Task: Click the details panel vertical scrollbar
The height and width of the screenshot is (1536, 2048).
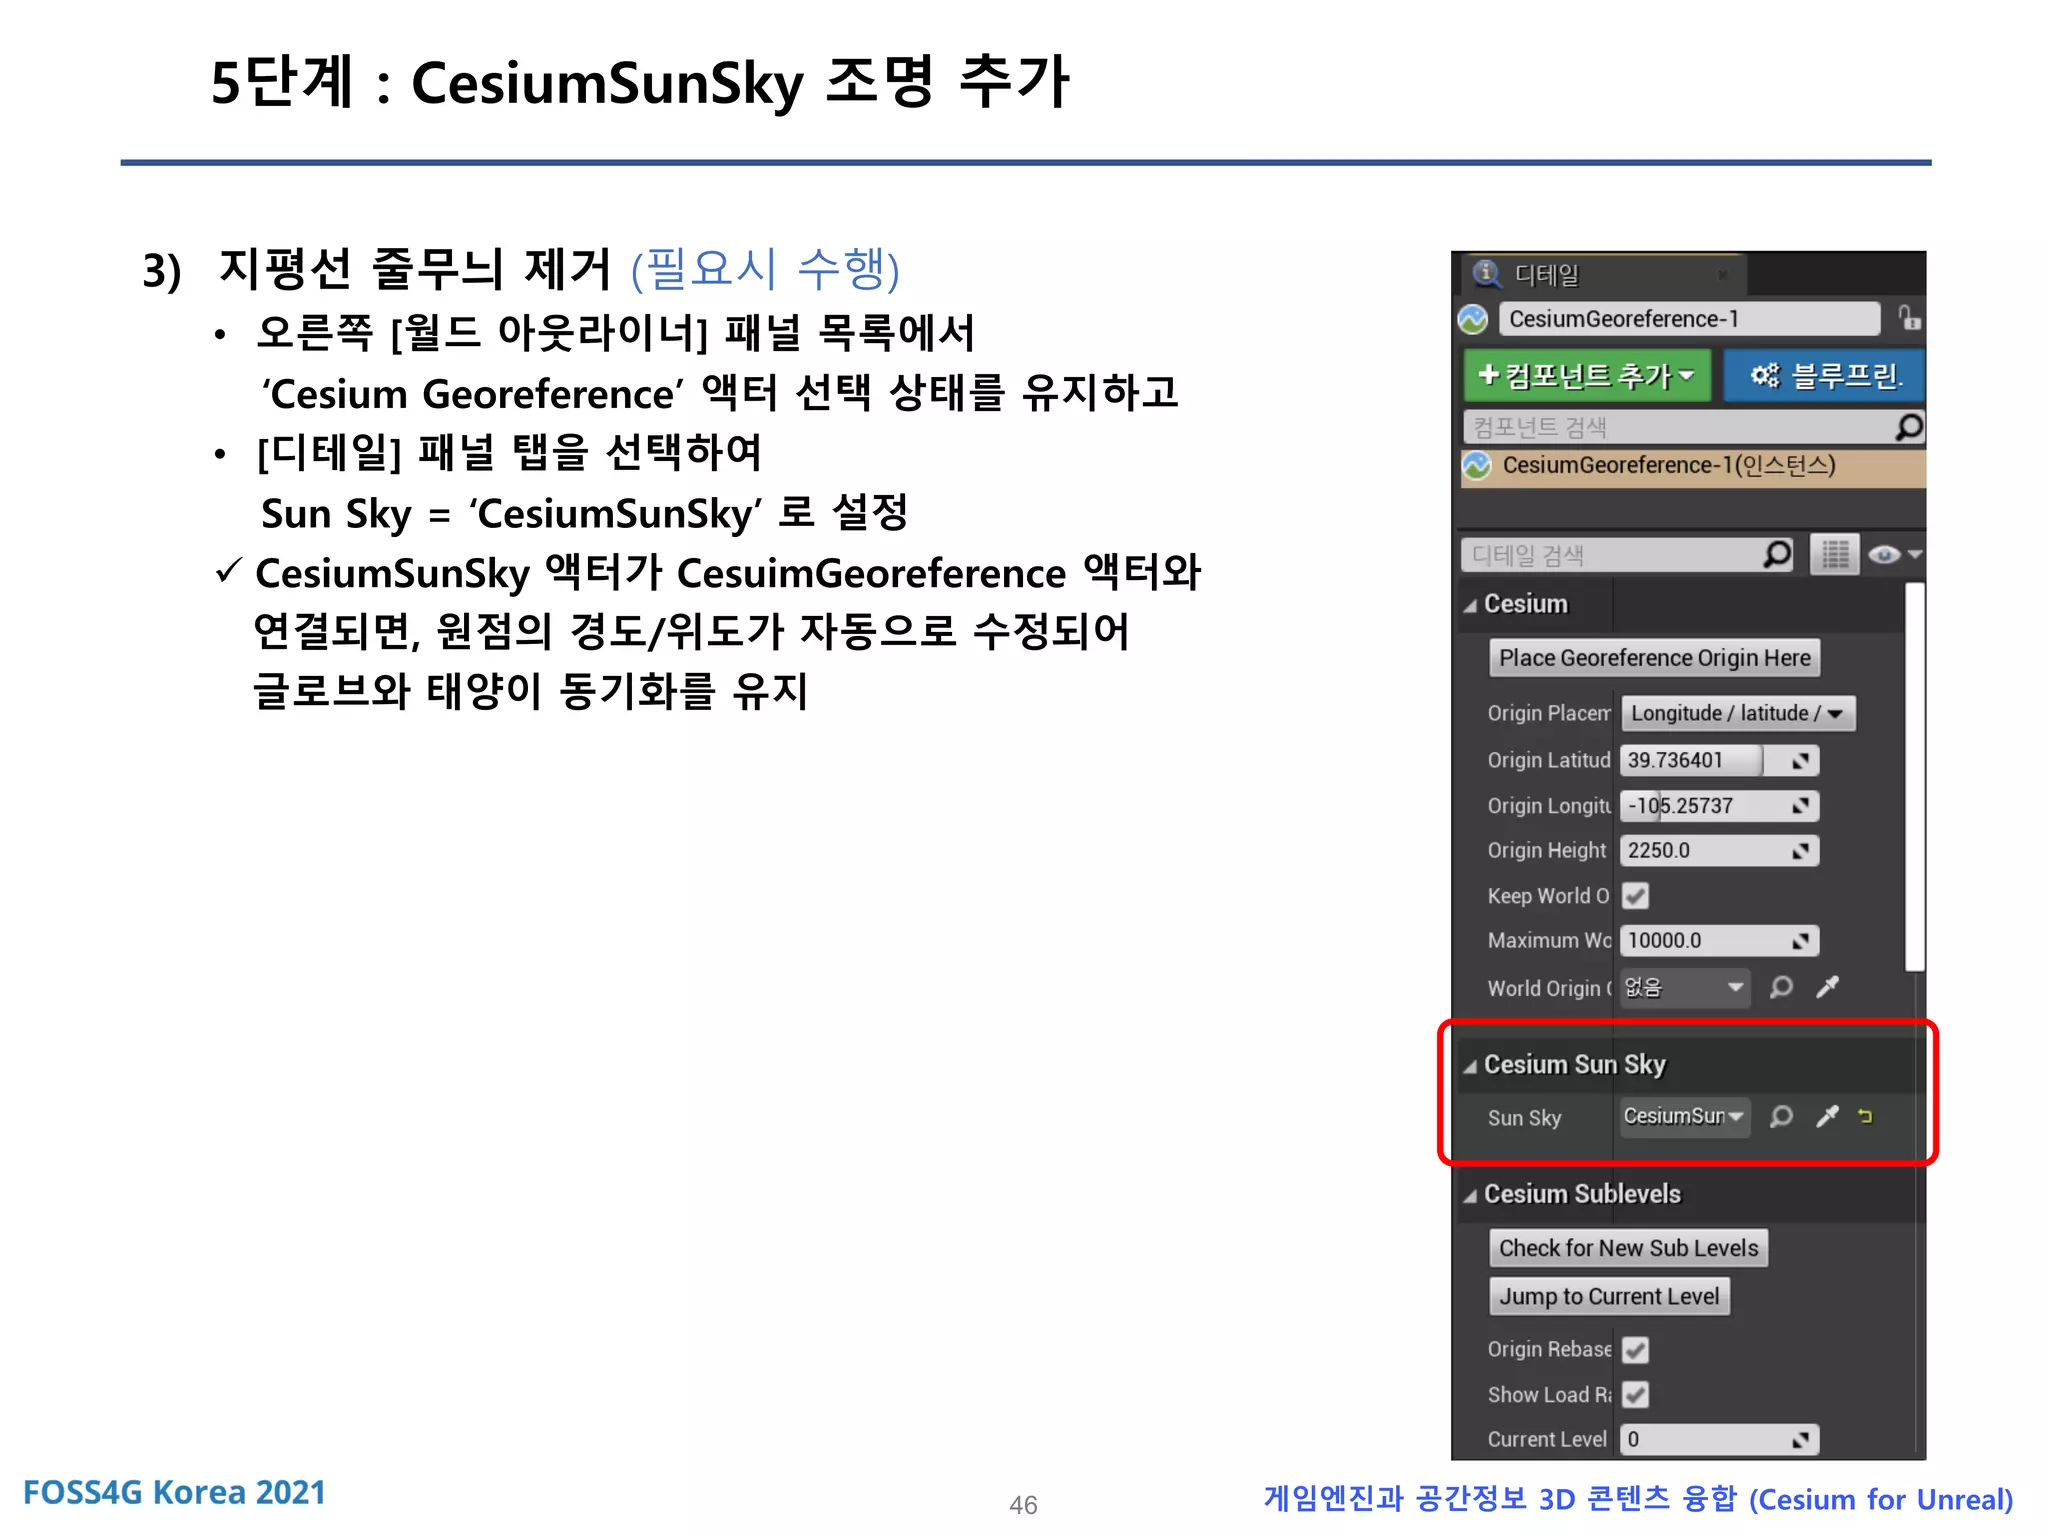Action: 1915,777
